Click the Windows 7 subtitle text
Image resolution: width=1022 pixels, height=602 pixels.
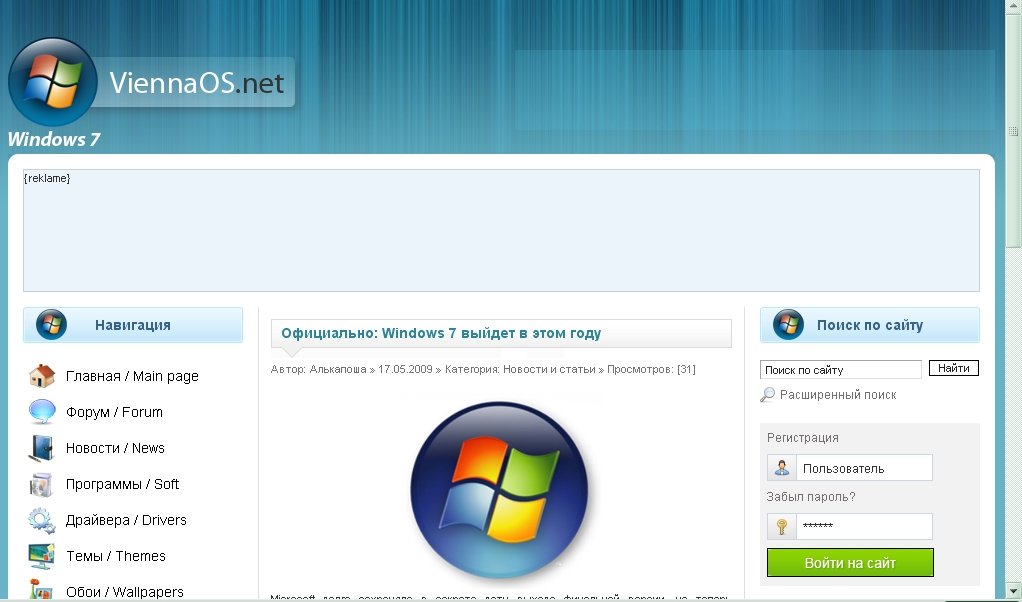[x=53, y=139]
